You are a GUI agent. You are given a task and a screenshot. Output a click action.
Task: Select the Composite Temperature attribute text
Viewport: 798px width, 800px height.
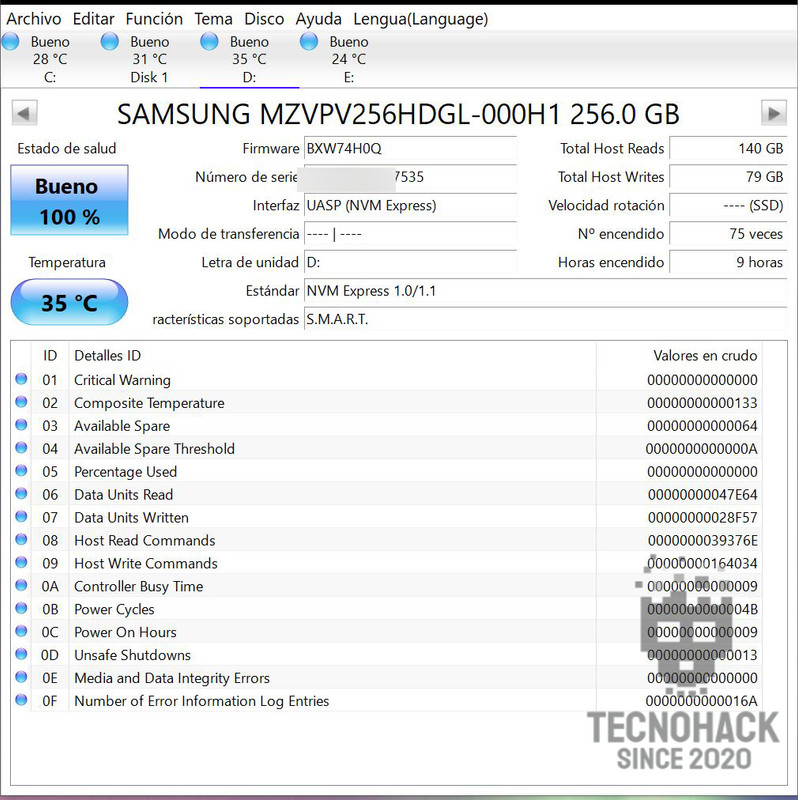[149, 403]
